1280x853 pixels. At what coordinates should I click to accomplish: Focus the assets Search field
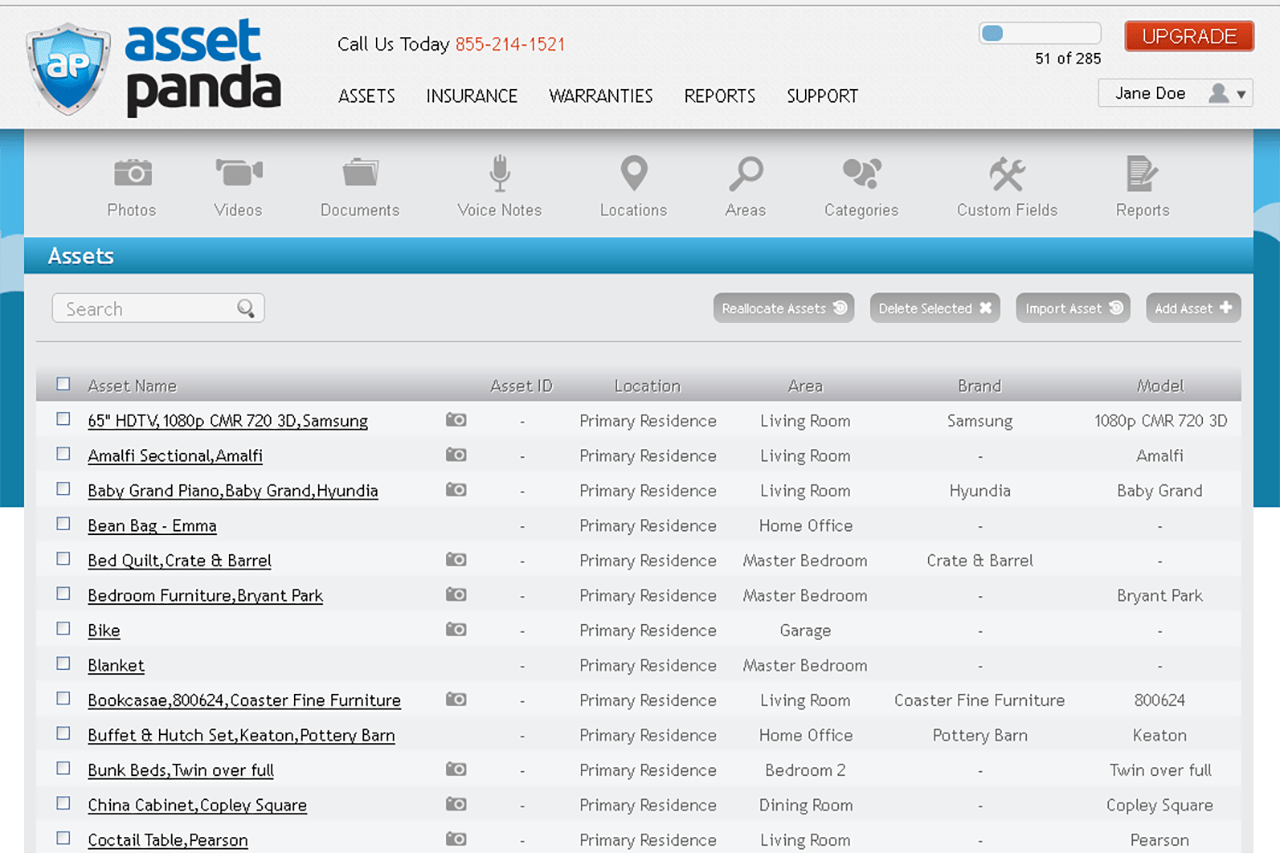[158, 308]
